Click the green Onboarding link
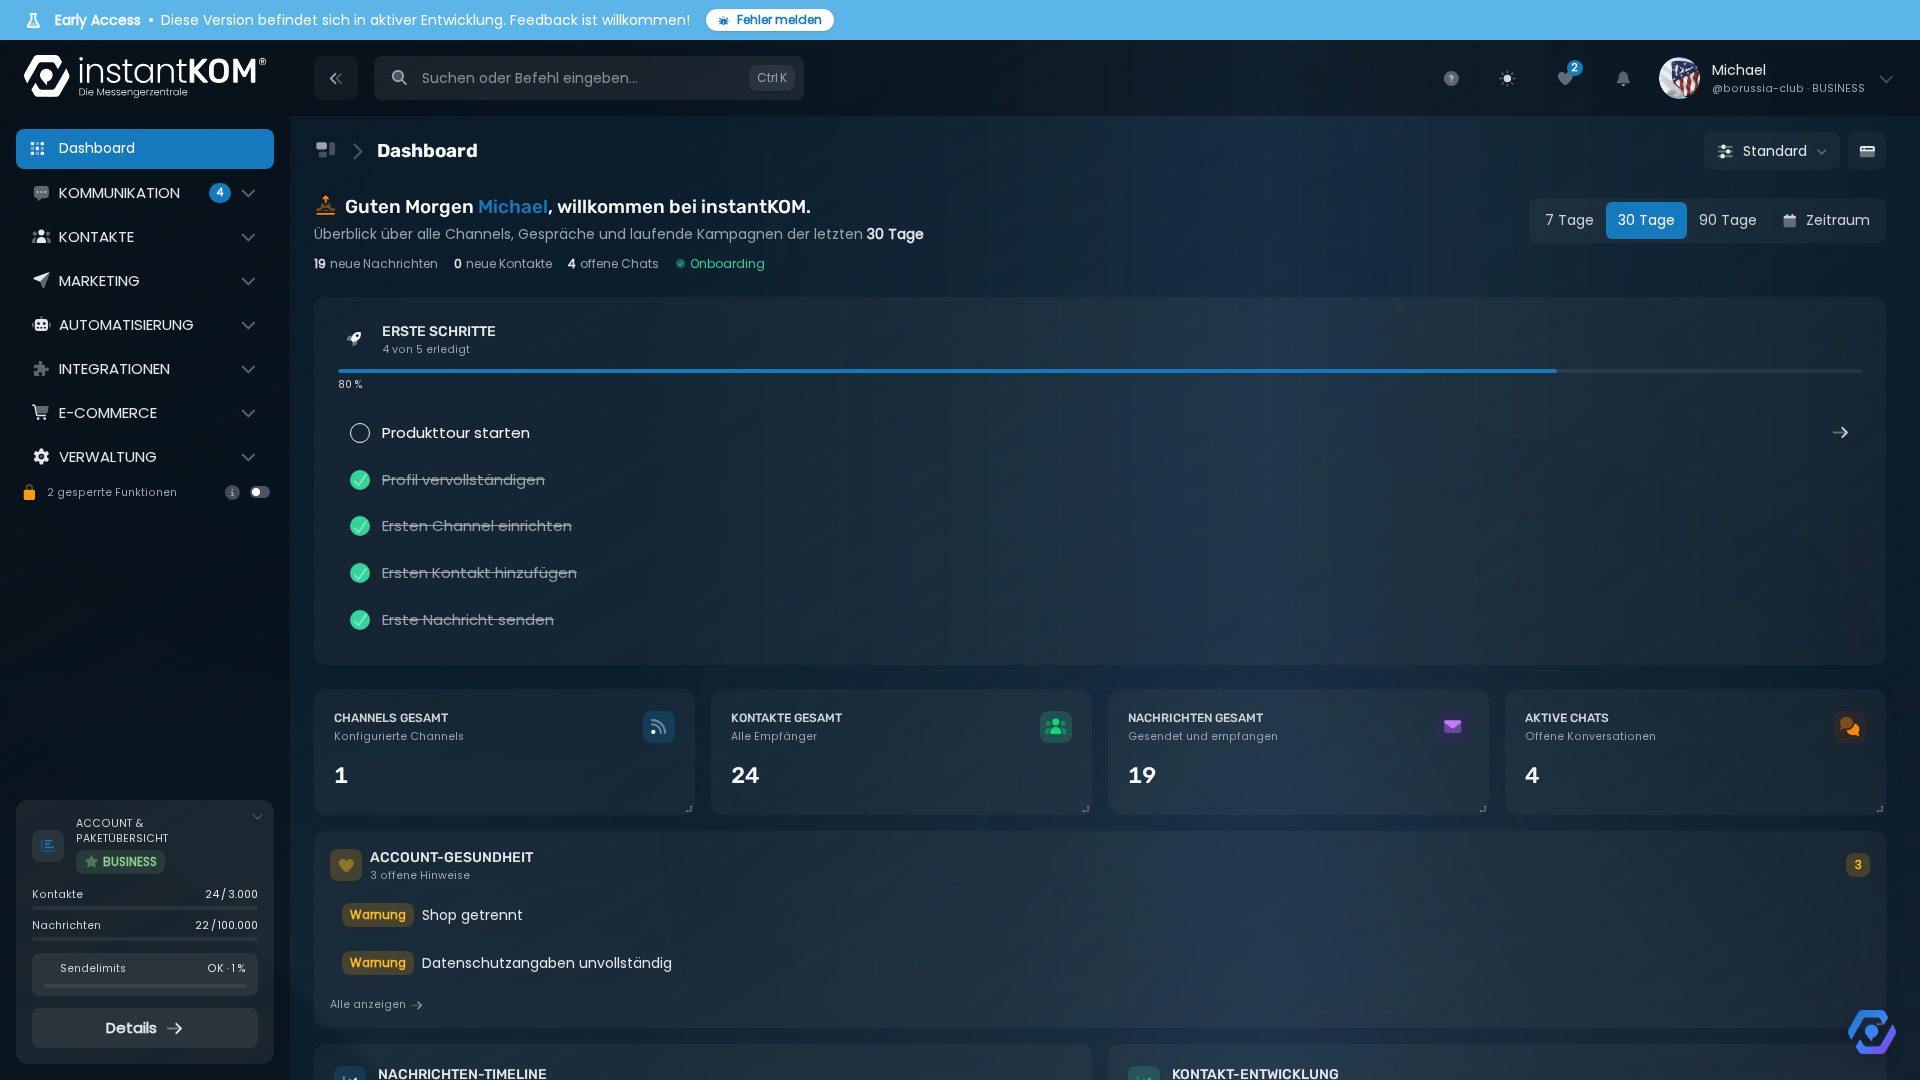 [720, 264]
